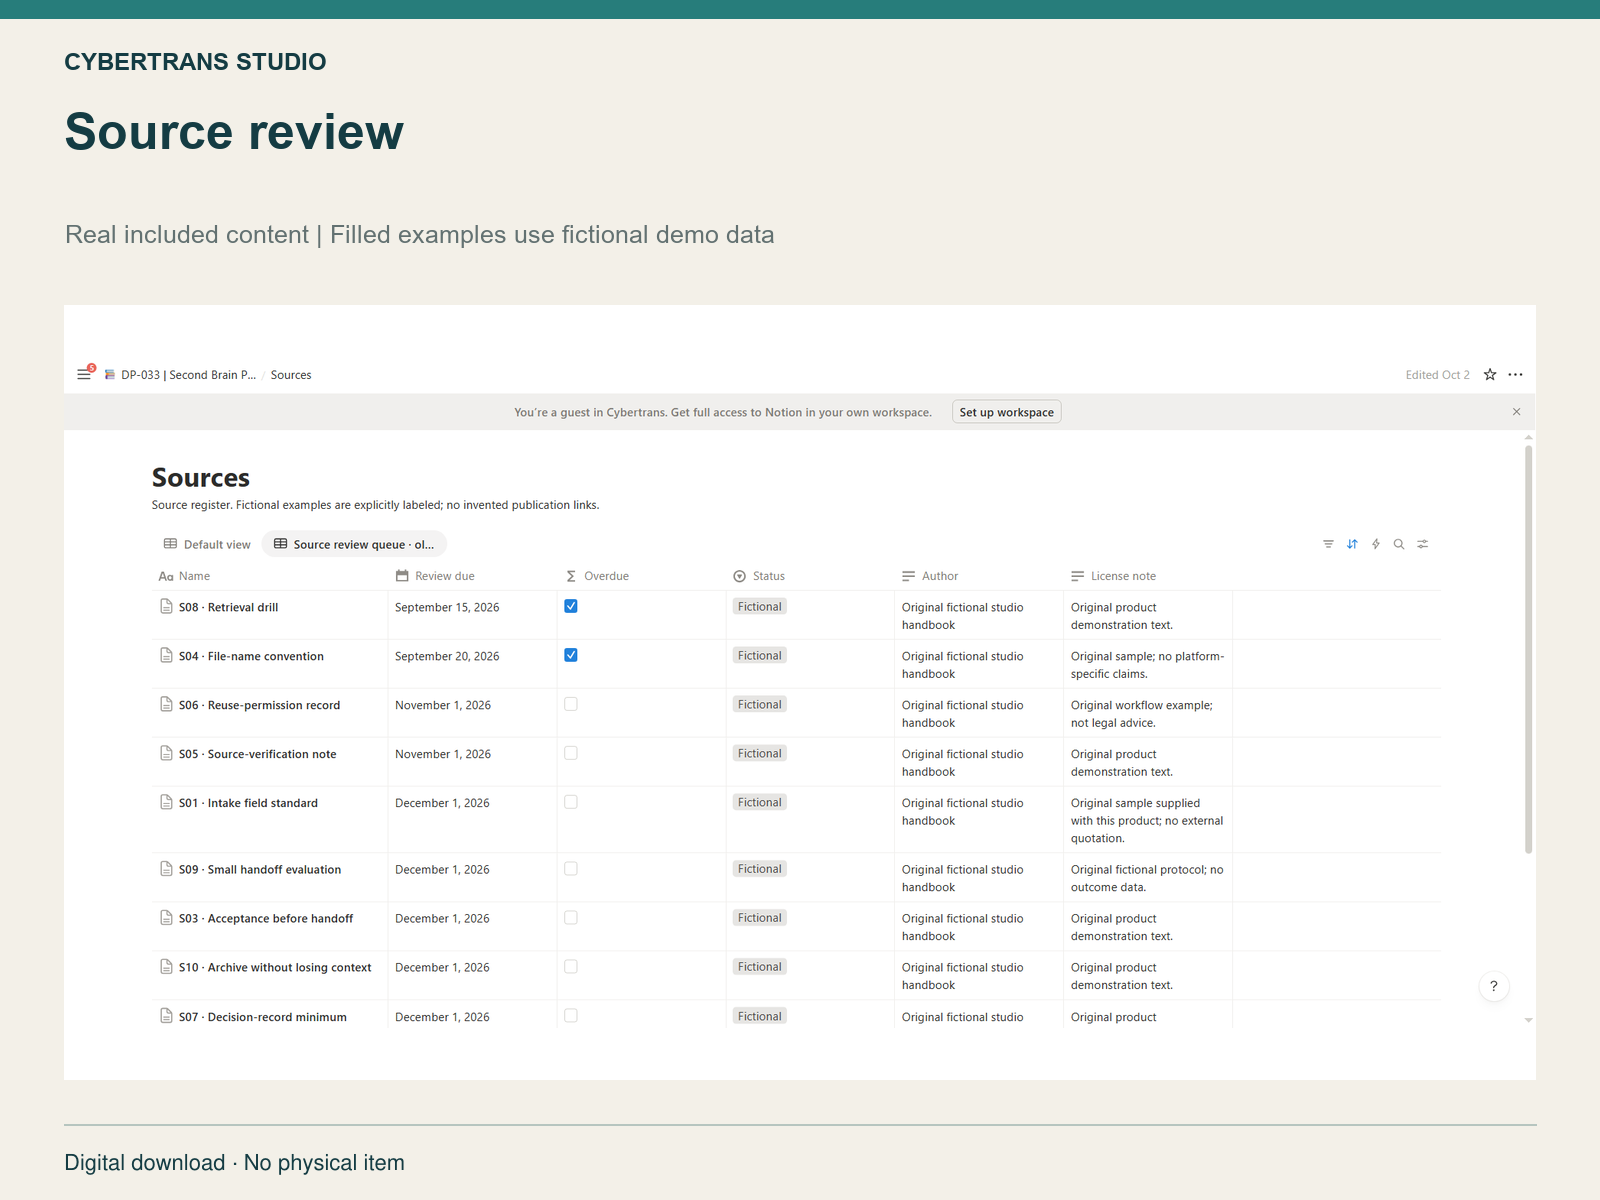Open the sort arrows icon
Viewport: 1600px width, 1200px height.
[x=1352, y=544]
